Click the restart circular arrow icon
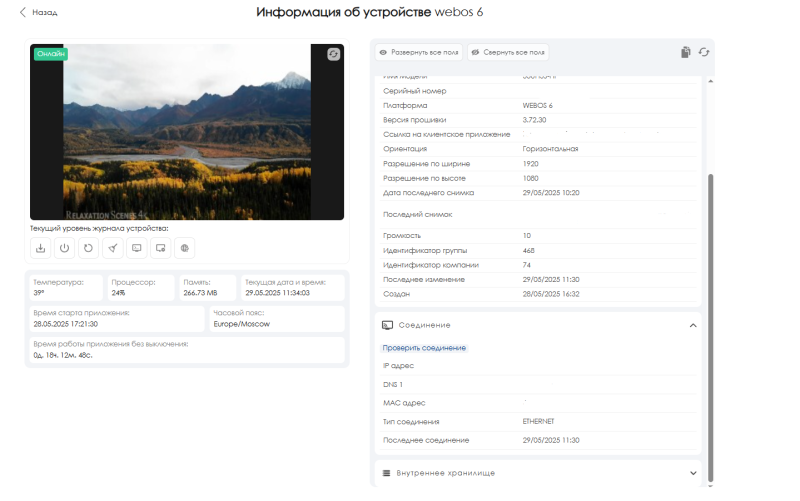Viewport: 800px width, 501px height. coord(89,248)
